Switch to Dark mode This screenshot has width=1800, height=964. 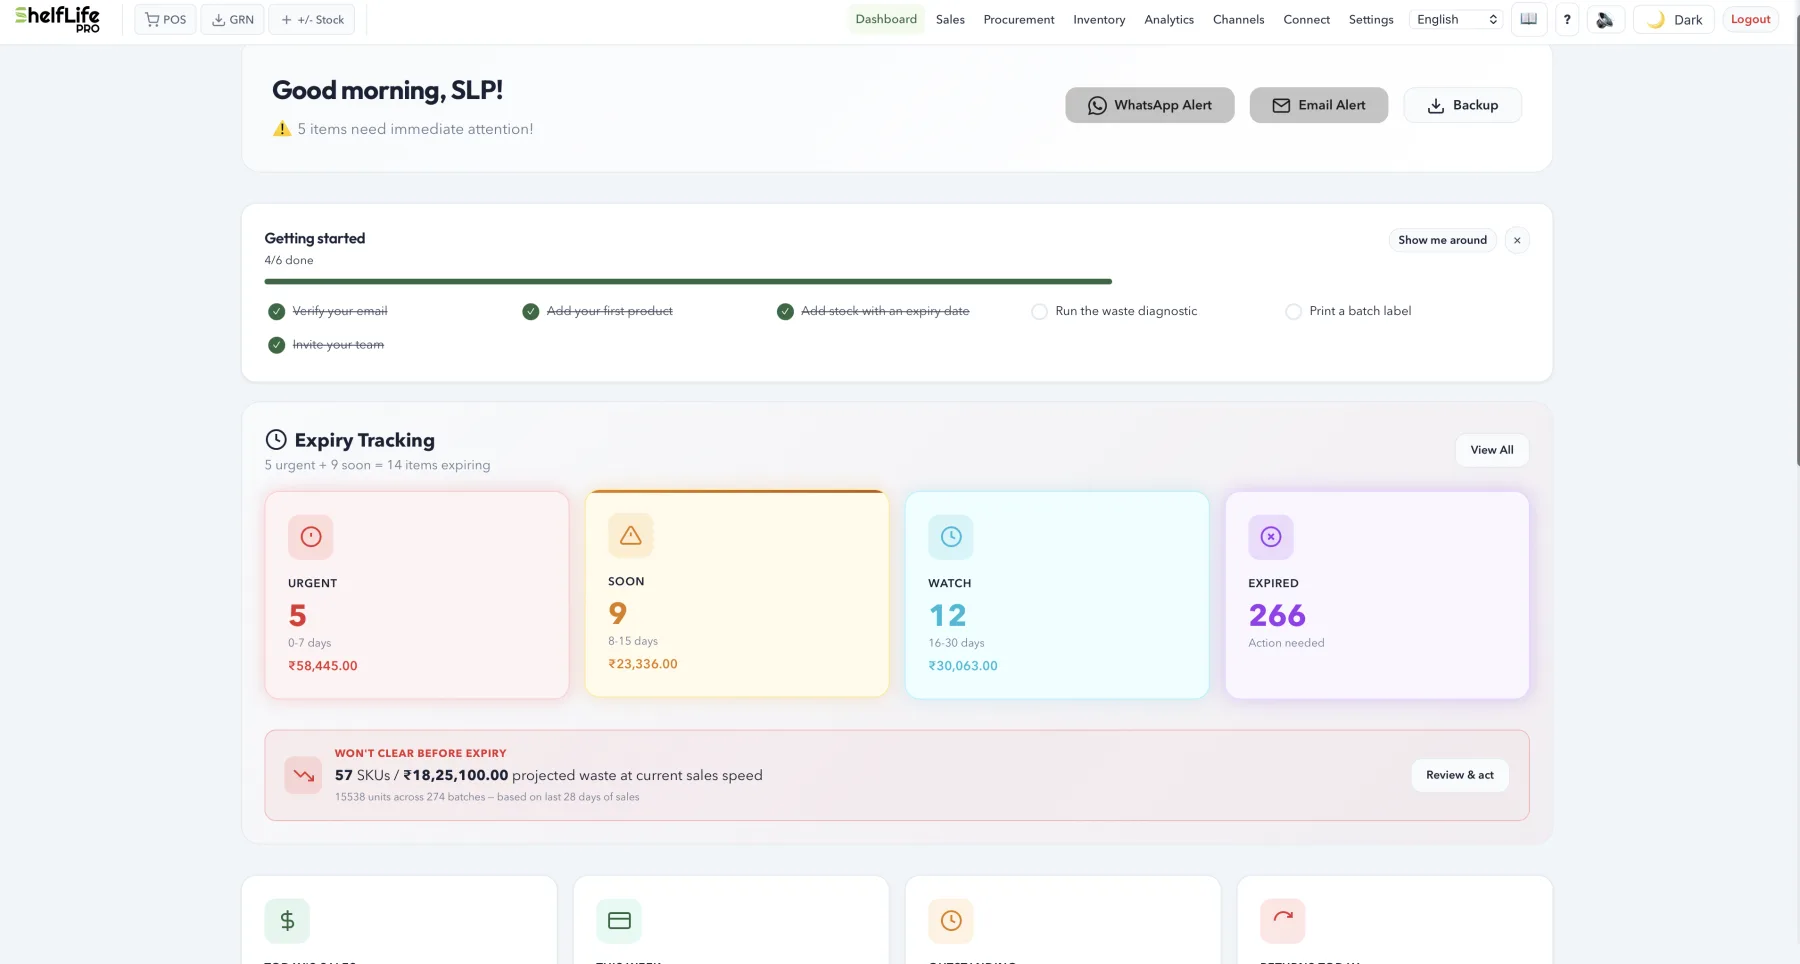point(1675,19)
